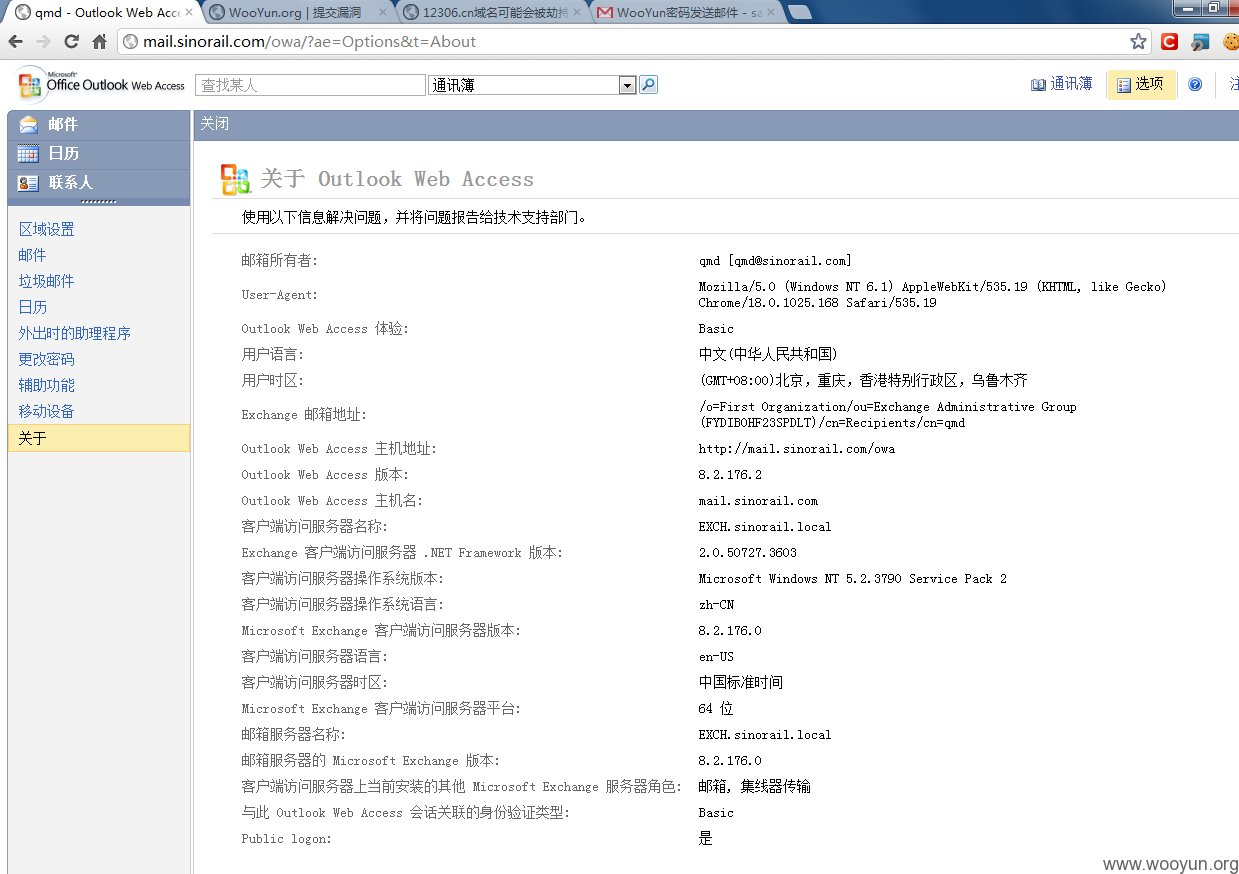Open the 通讯簿 dropdown list
Viewport: 1239px width, 874px height.
pyautogui.click(x=627, y=85)
